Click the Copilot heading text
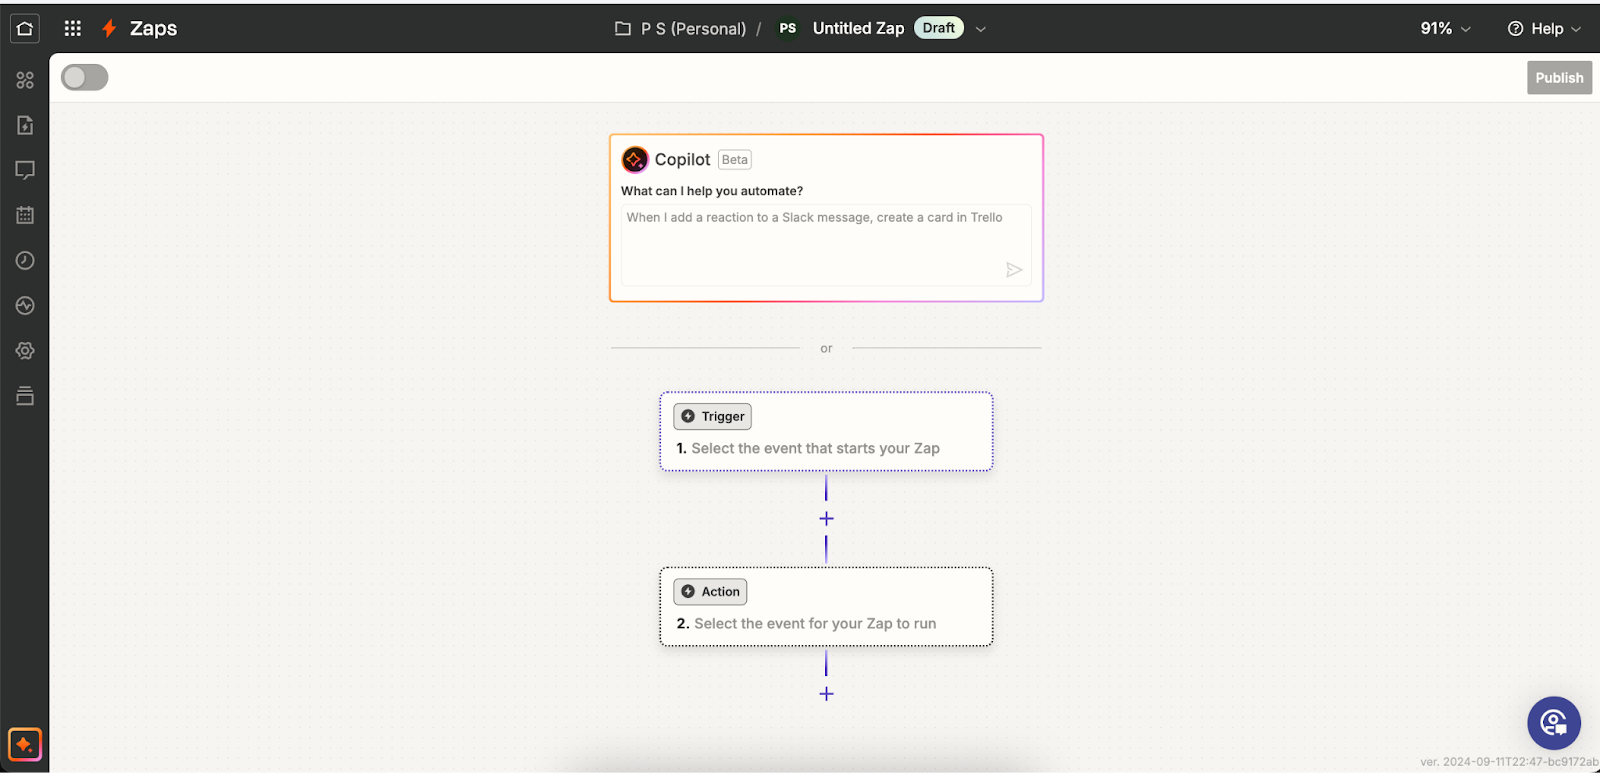Image resolution: width=1600 pixels, height=773 pixels. (x=683, y=159)
